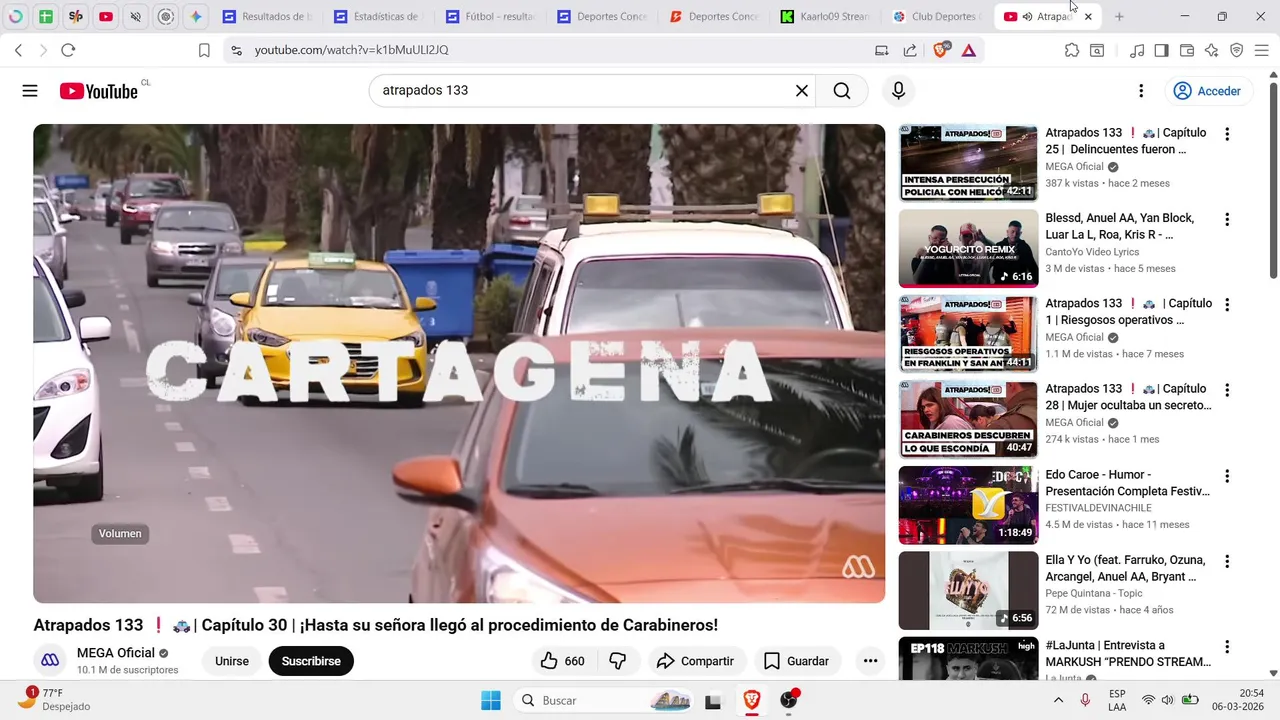Switch to Kaarlo09 Stream tab
Screen dimensions: 1280x720
(826, 17)
